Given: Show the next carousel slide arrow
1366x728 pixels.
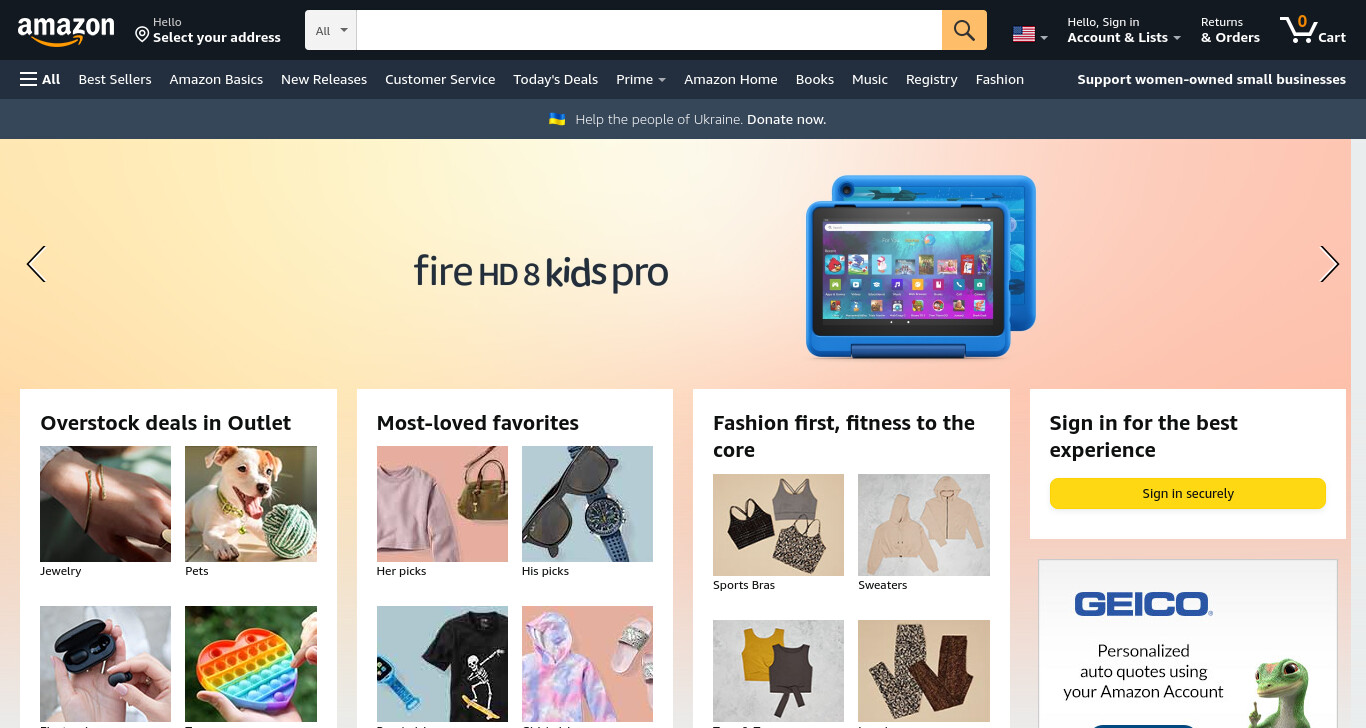Looking at the screenshot, I should (x=1329, y=264).
